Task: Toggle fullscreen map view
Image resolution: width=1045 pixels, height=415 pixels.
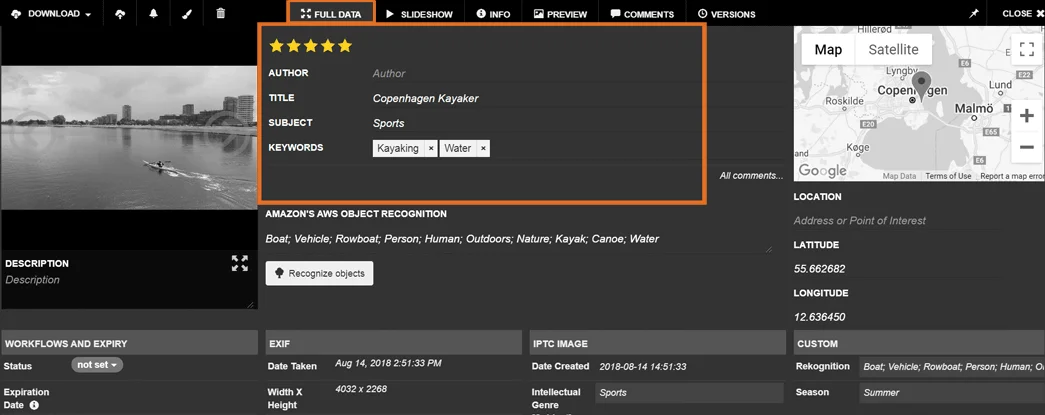Action: [1026, 49]
